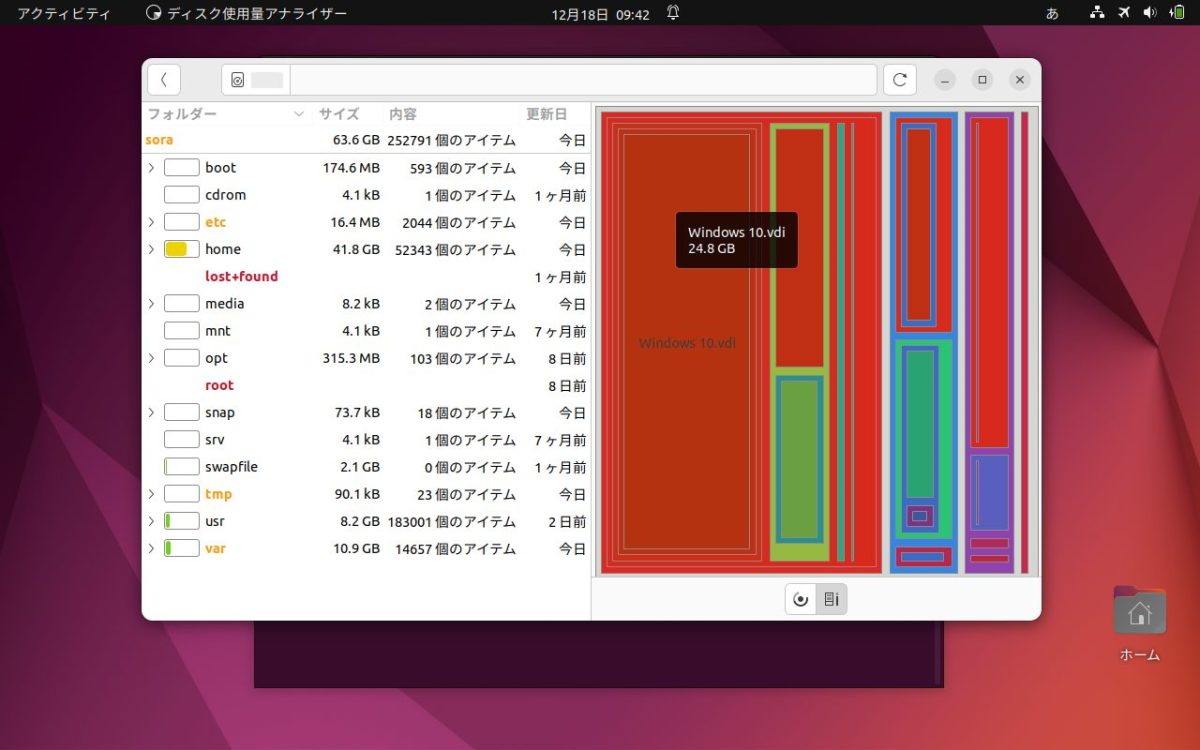Image resolution: width=1200 pixels, height=750 pixels.
Task: Open ディスク使用量アナライザー app menu
Action: 247,14
